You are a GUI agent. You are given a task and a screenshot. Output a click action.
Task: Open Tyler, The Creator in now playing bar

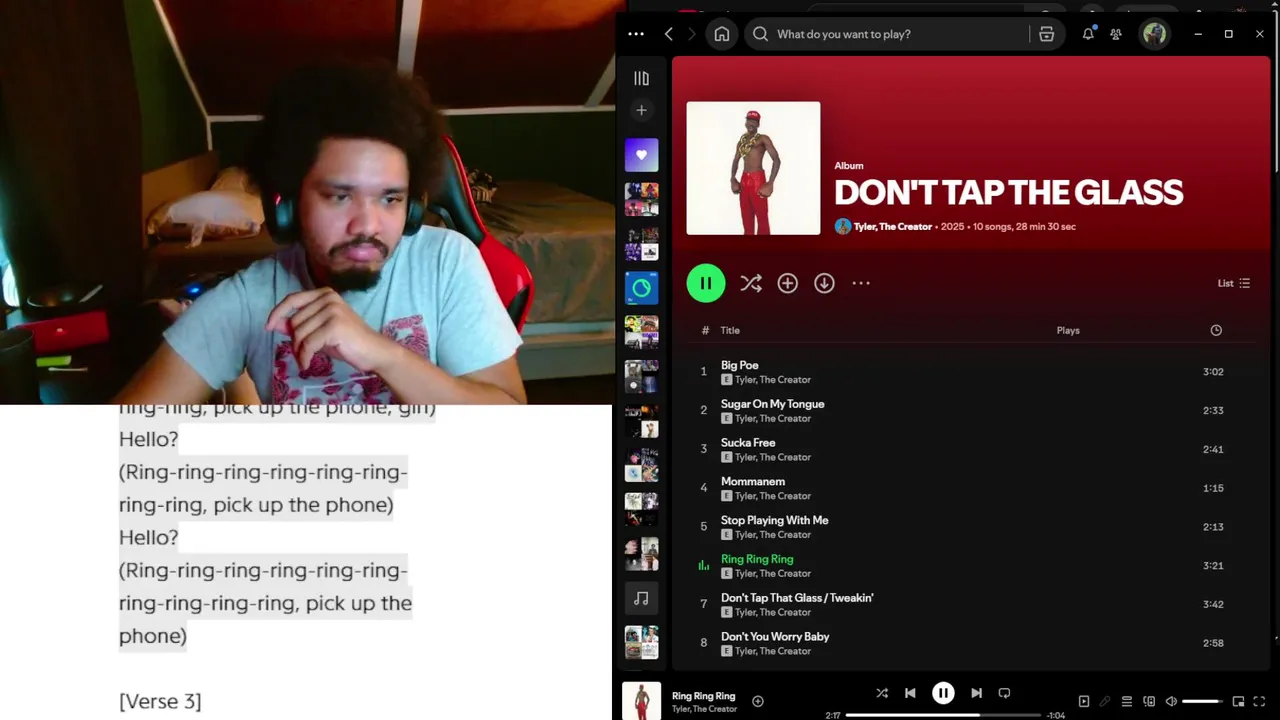pos(704,709)
